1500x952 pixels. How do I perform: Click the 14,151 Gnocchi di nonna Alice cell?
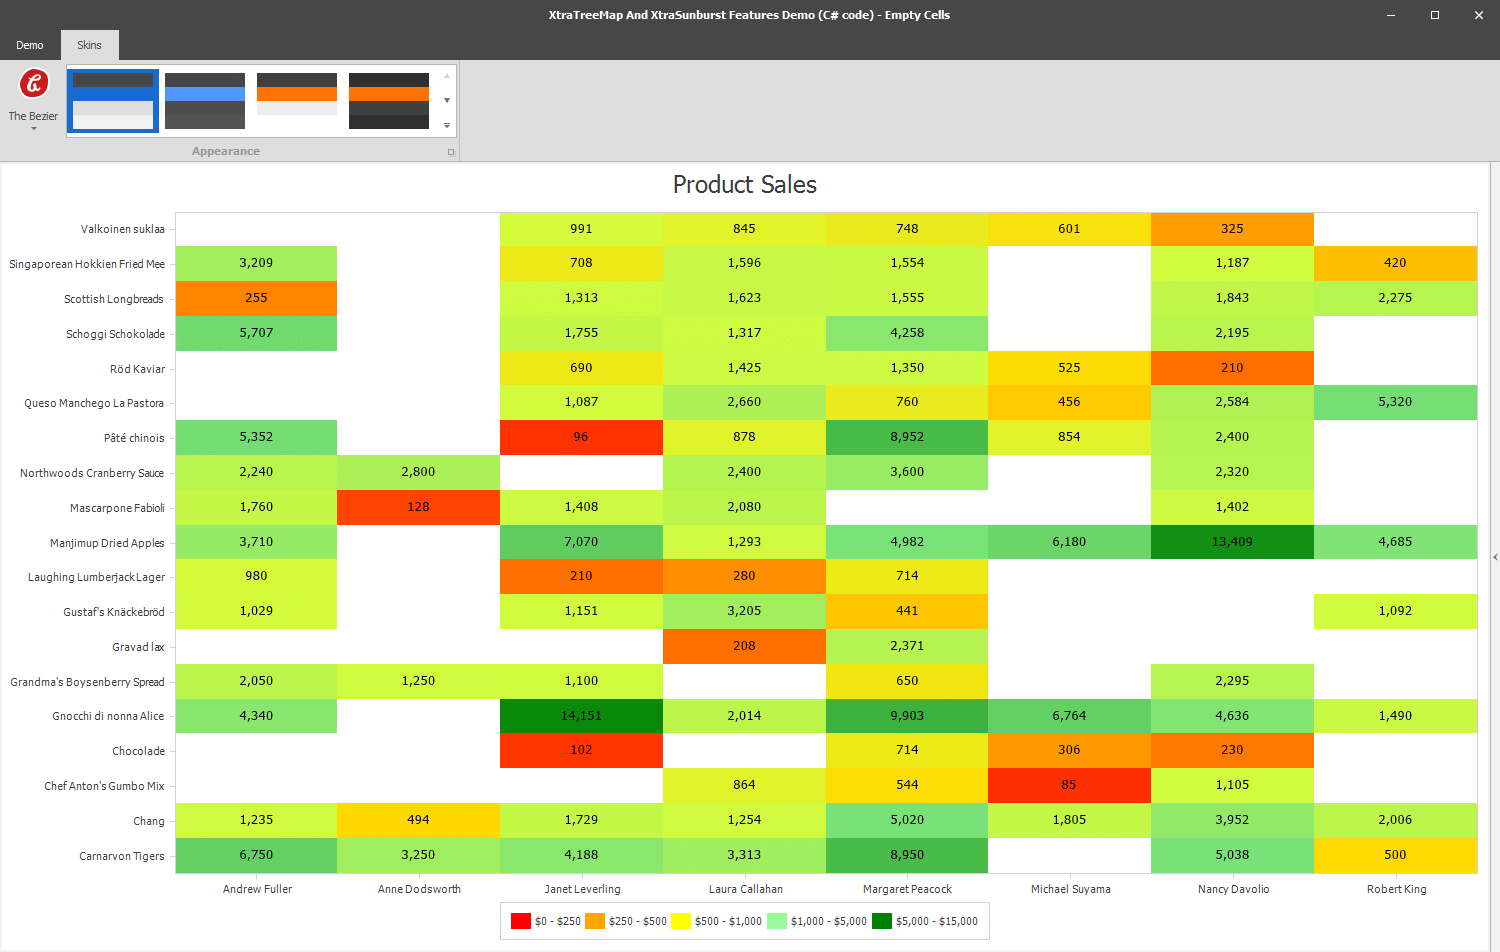[581, 716]
